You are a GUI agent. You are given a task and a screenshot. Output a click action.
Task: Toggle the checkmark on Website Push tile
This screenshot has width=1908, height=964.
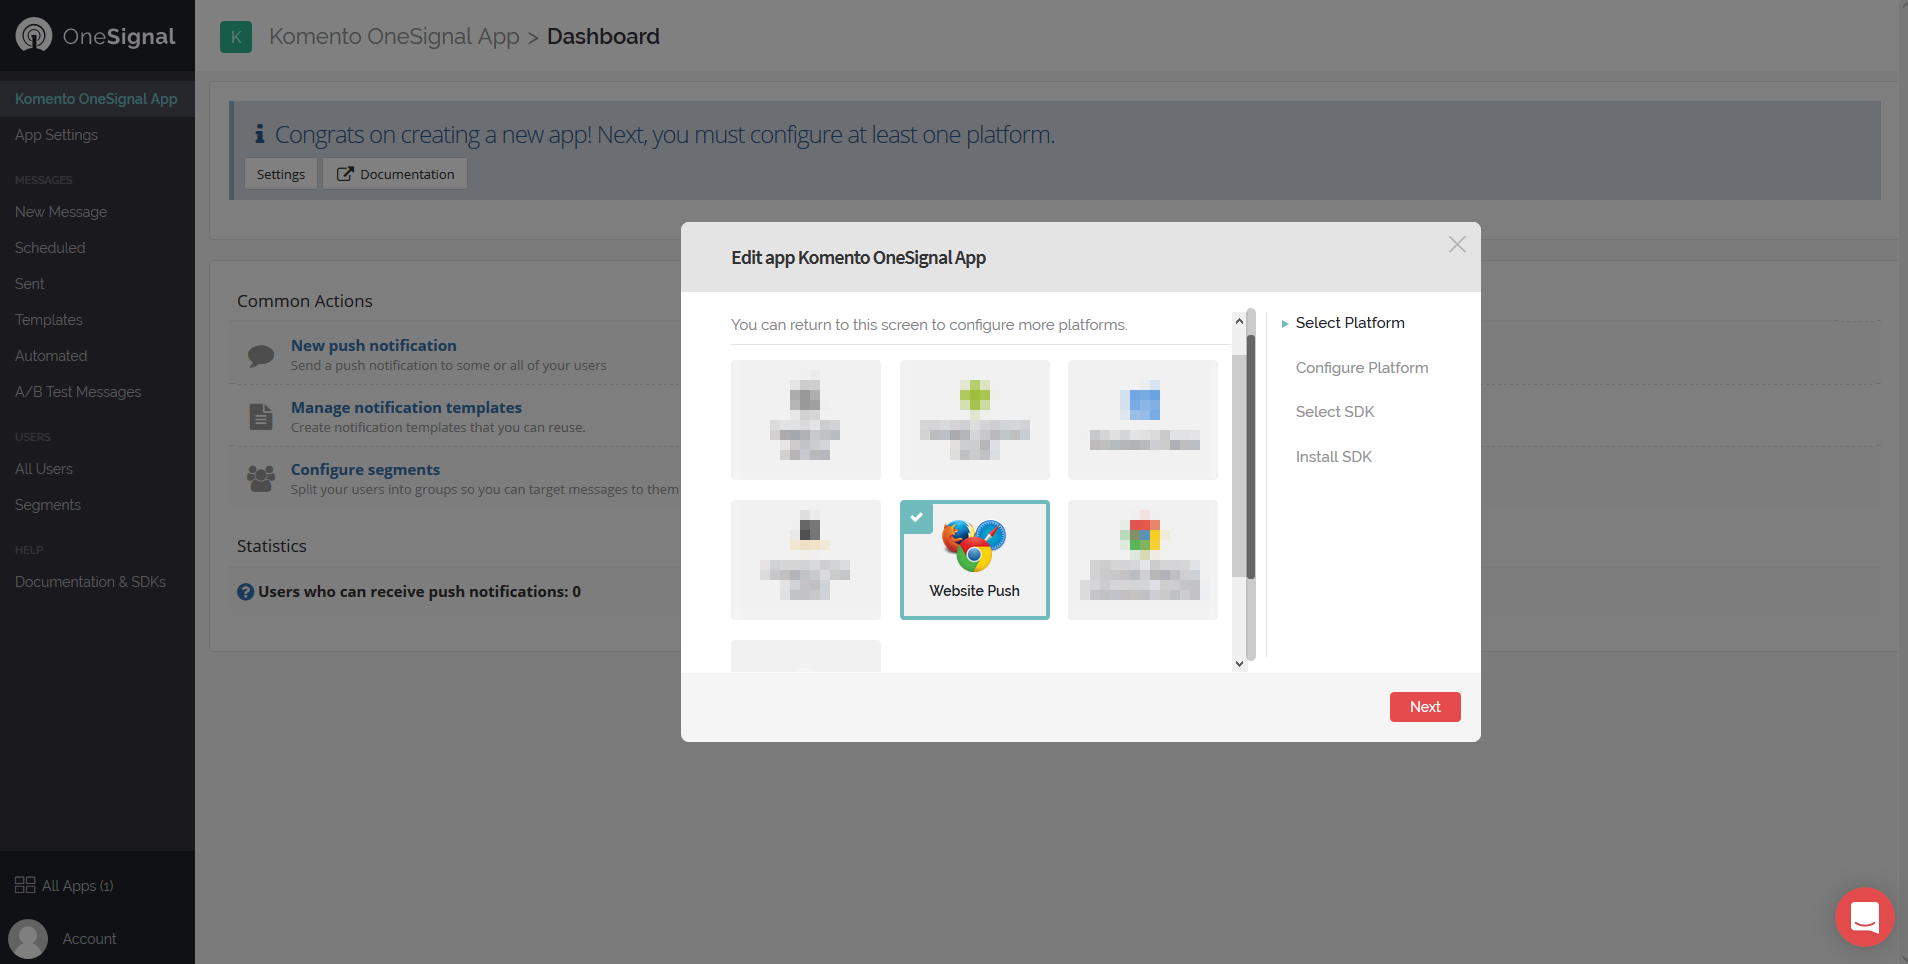pyautogui.click(x=917, y=517)
